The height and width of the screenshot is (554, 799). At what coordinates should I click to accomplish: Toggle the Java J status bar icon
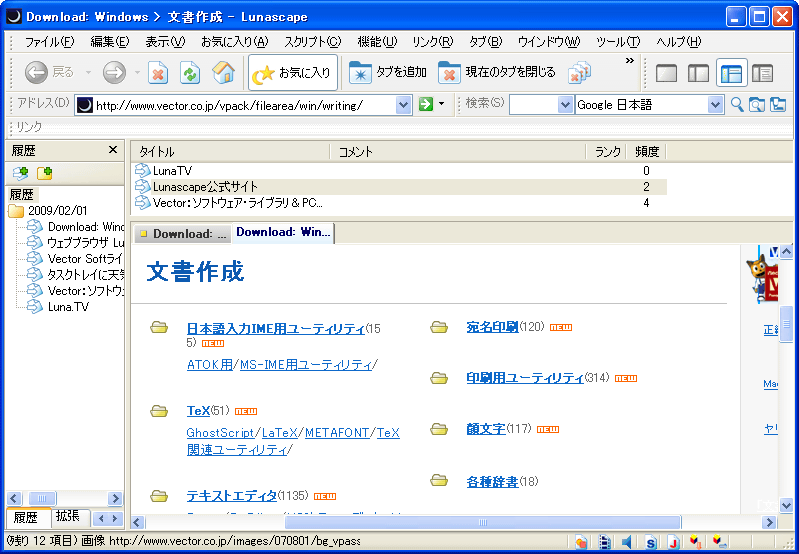673,542
